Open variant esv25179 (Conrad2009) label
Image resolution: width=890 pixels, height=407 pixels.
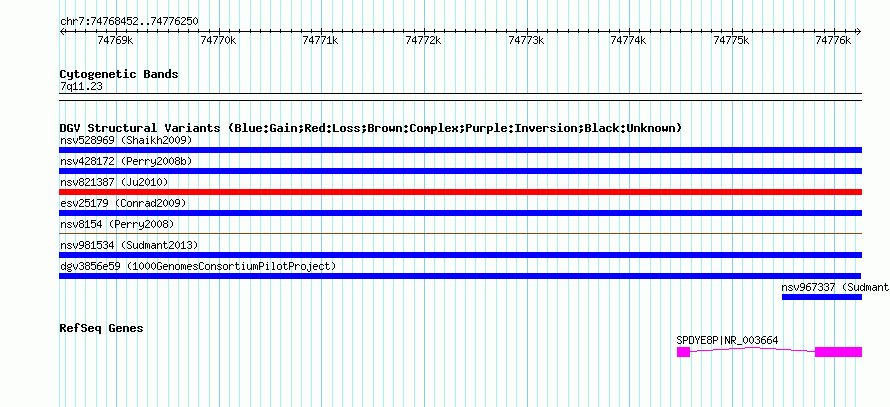click(x=123, y=203)
